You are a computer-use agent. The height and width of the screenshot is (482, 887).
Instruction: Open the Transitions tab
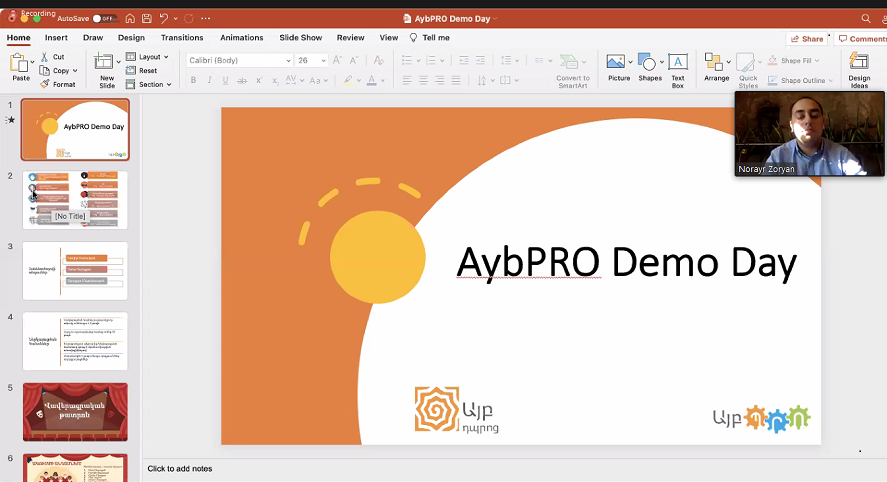pos(182,37)
